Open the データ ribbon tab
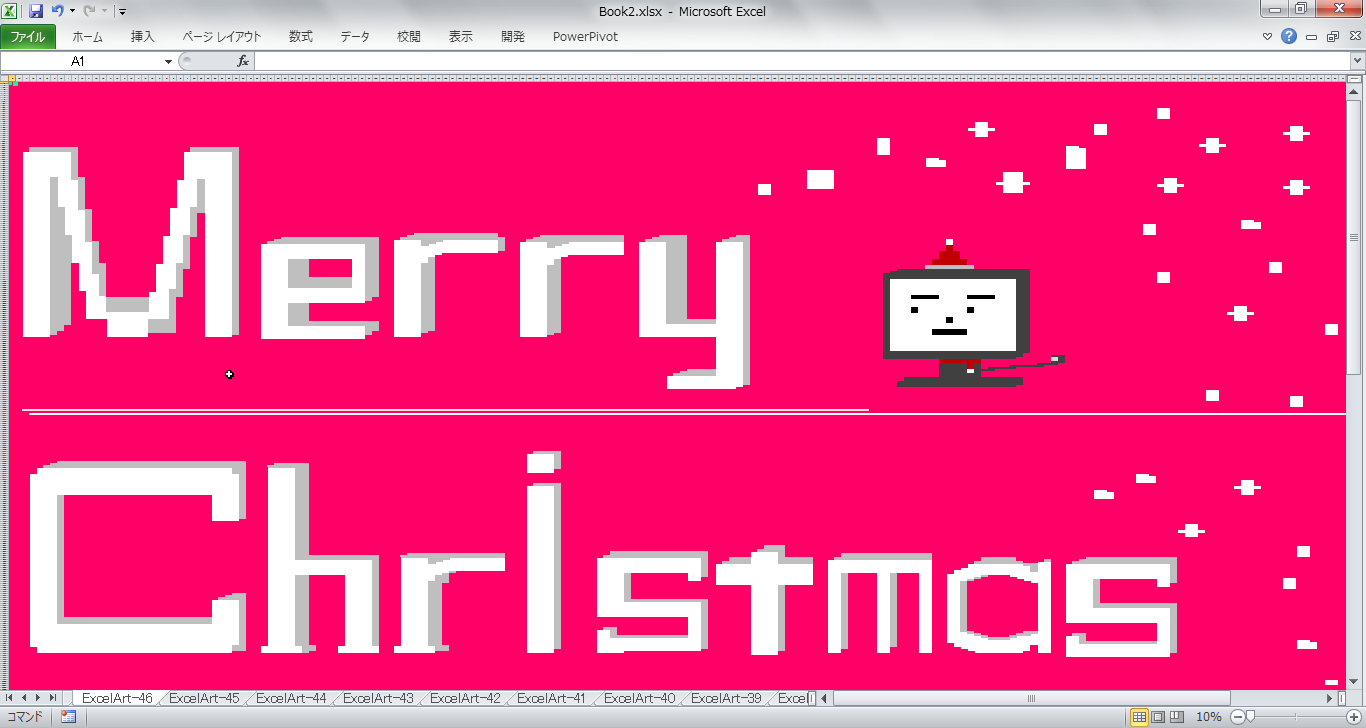The width and height of the screenshot is (1366, 728). coord(355,37)
